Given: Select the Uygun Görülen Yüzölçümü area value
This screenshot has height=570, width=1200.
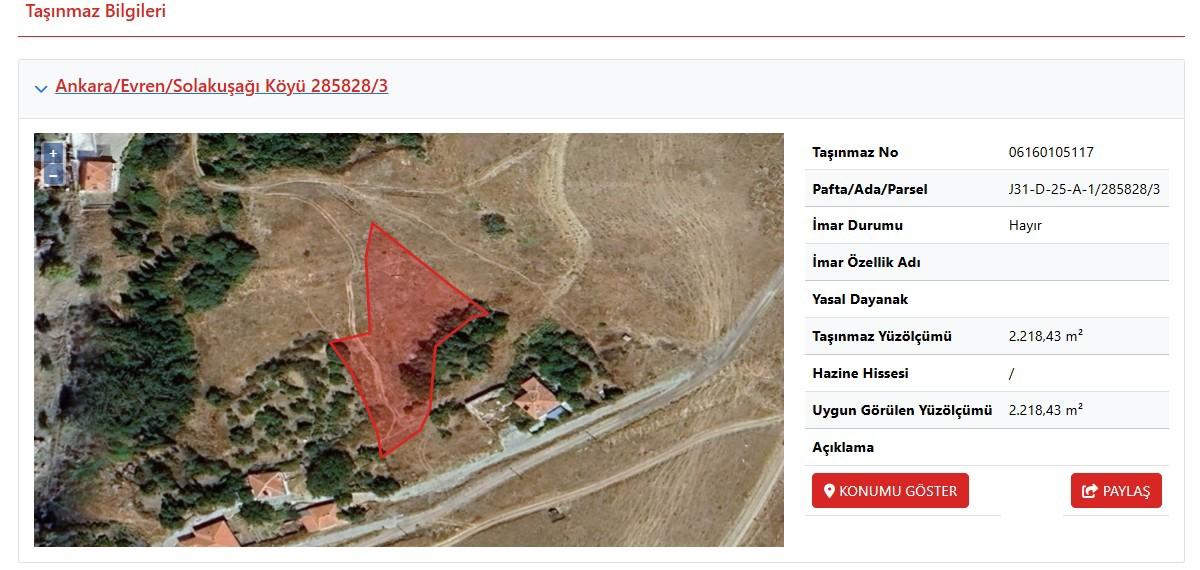Looking at the screenshot, I should [1046, 410].
